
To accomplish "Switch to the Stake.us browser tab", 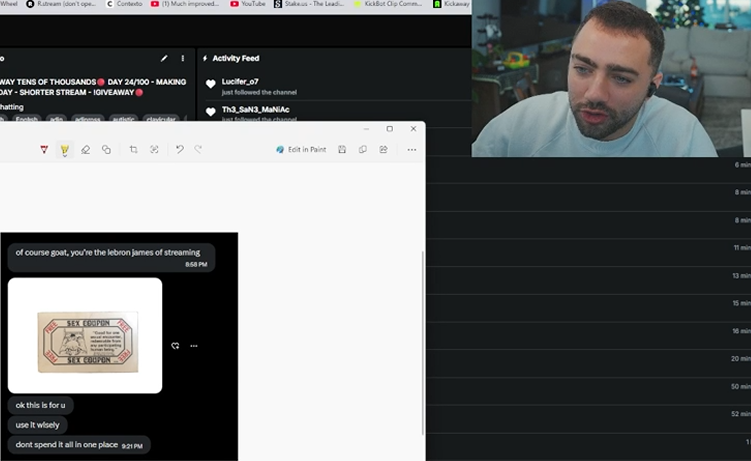I will (309, 4).
